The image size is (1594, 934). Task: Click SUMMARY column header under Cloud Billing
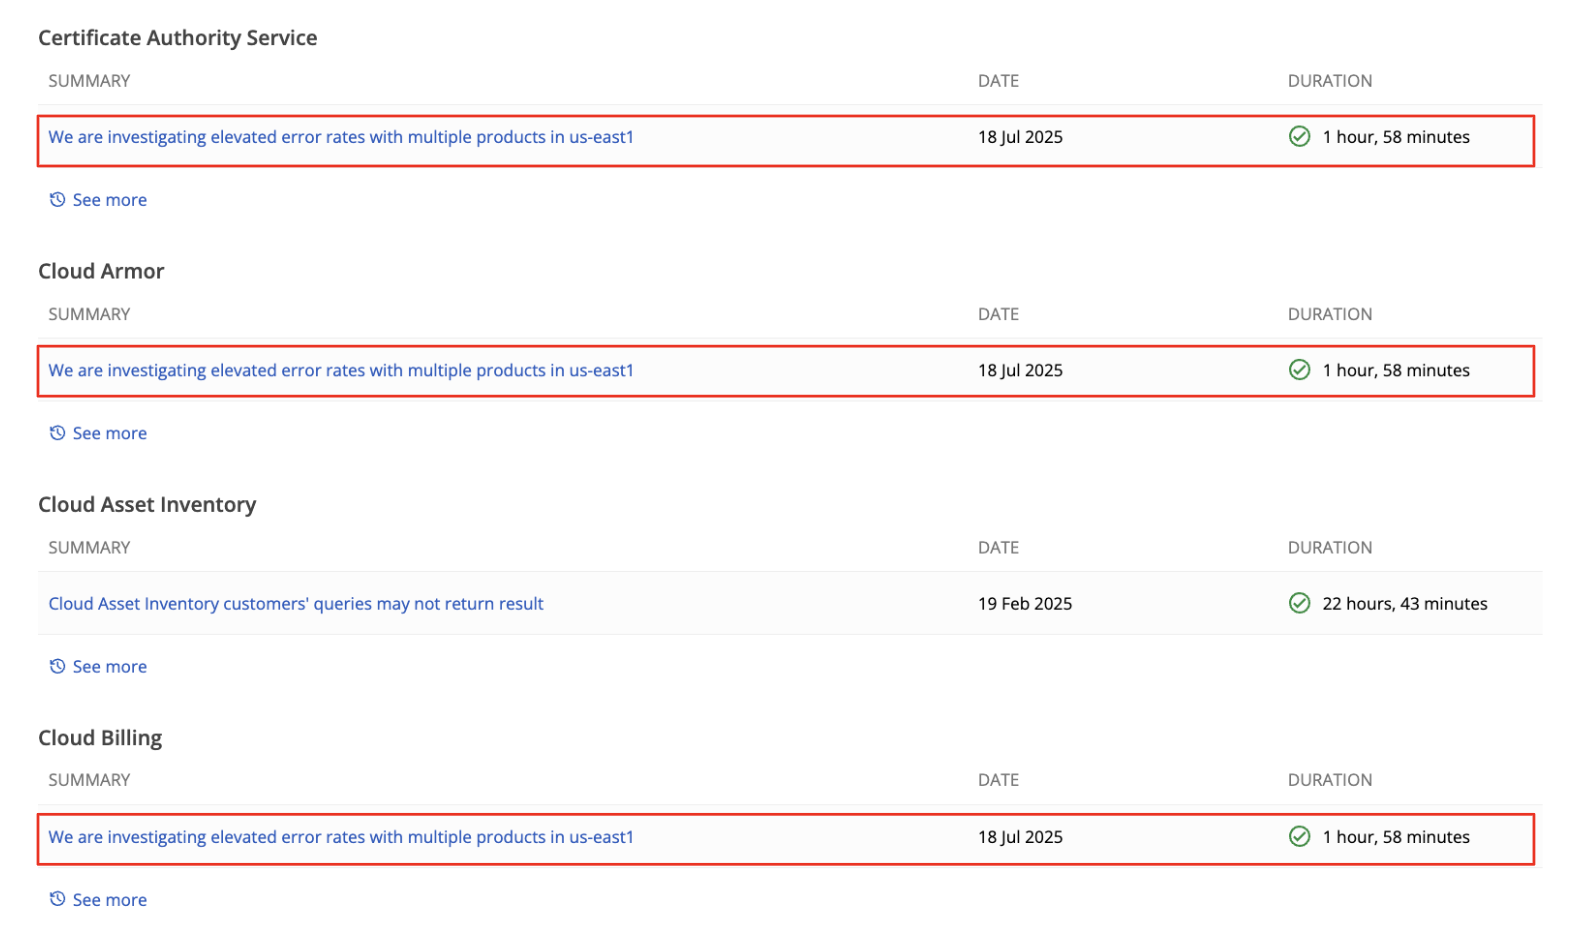click(x=89, y=780)
